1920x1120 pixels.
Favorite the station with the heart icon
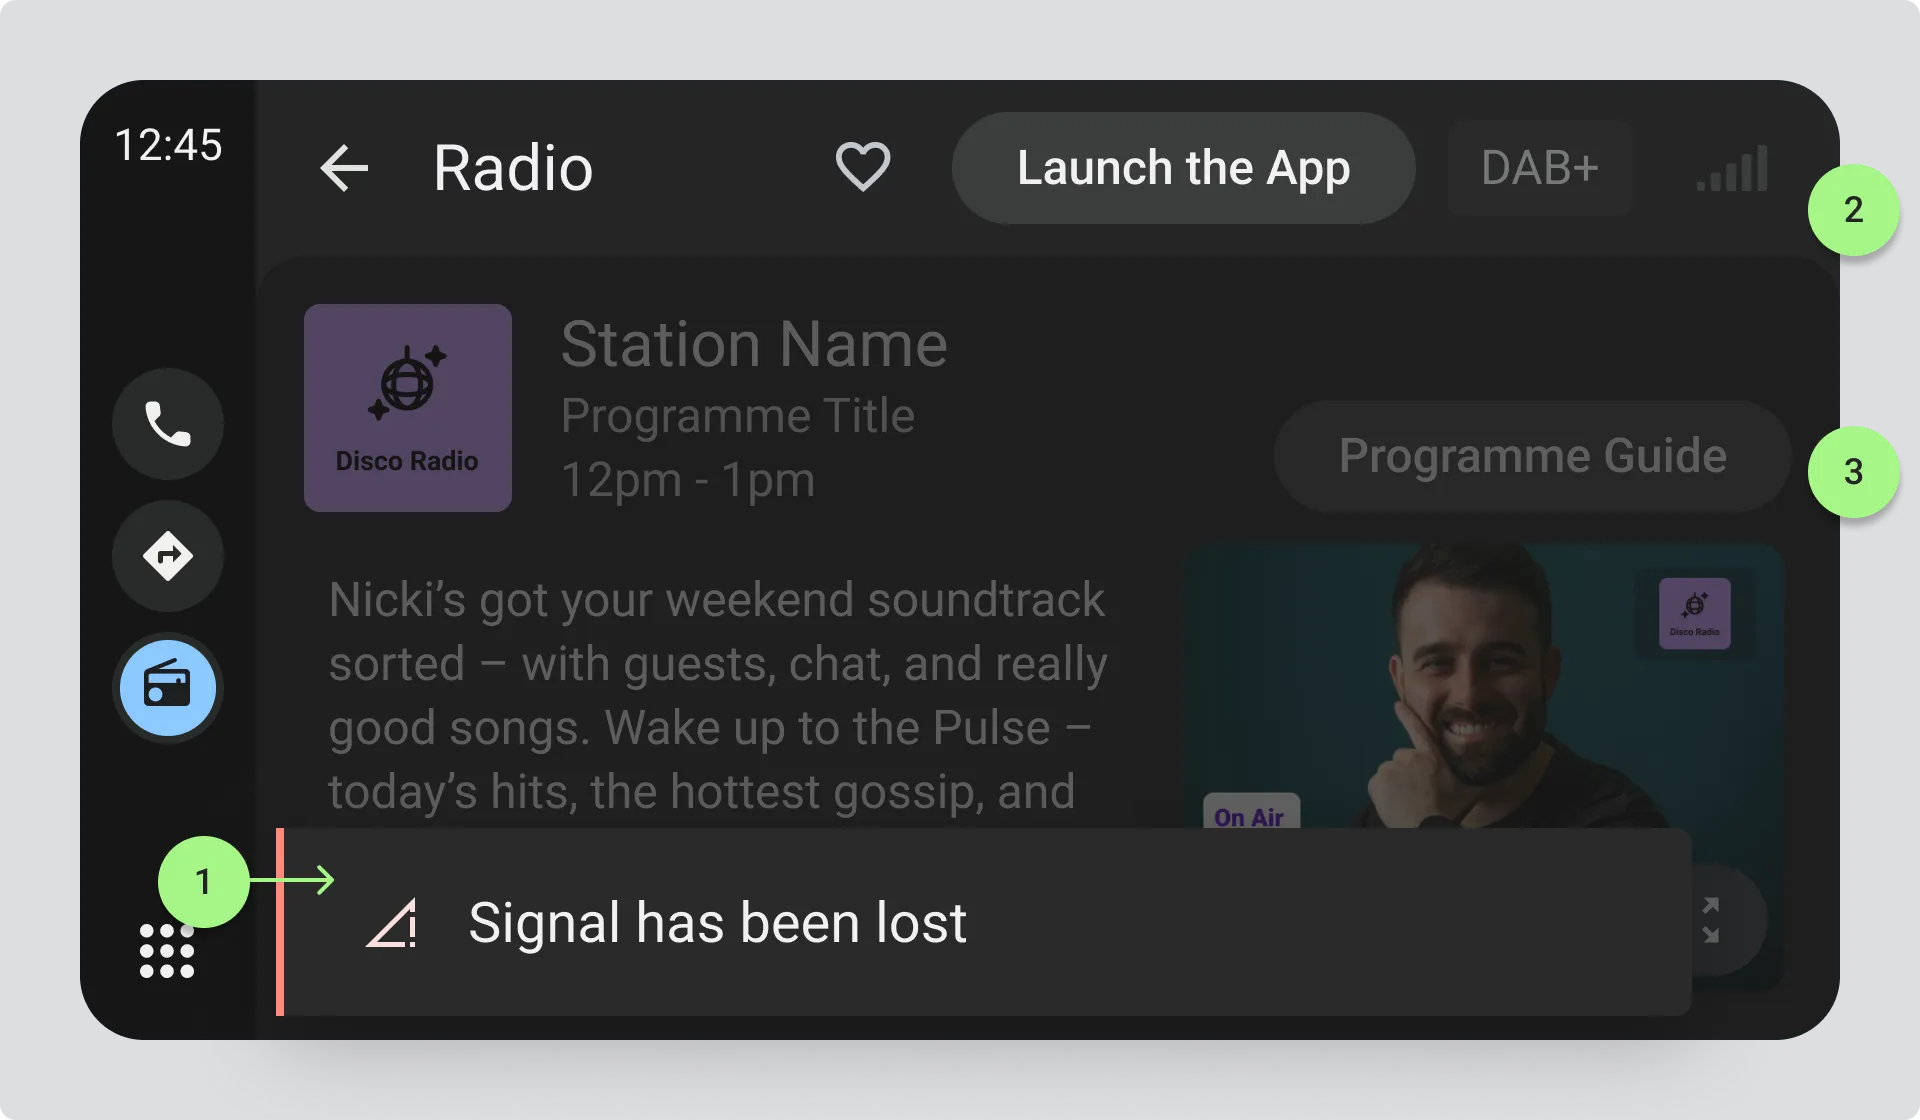click(x=862, y=166)
